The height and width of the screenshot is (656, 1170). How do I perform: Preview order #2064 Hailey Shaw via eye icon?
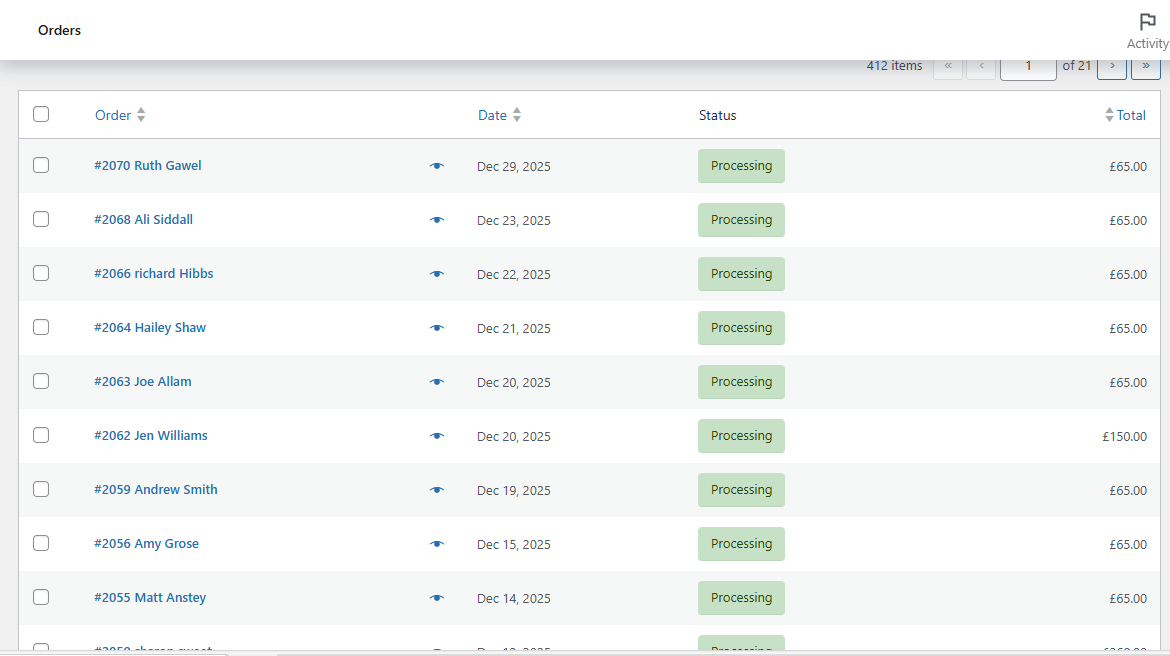coord(437,328)
